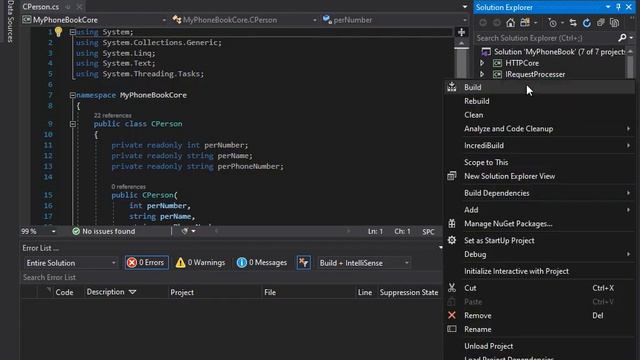Open the Debug submenu
This screenshot has width=640, height=360.
540,254
